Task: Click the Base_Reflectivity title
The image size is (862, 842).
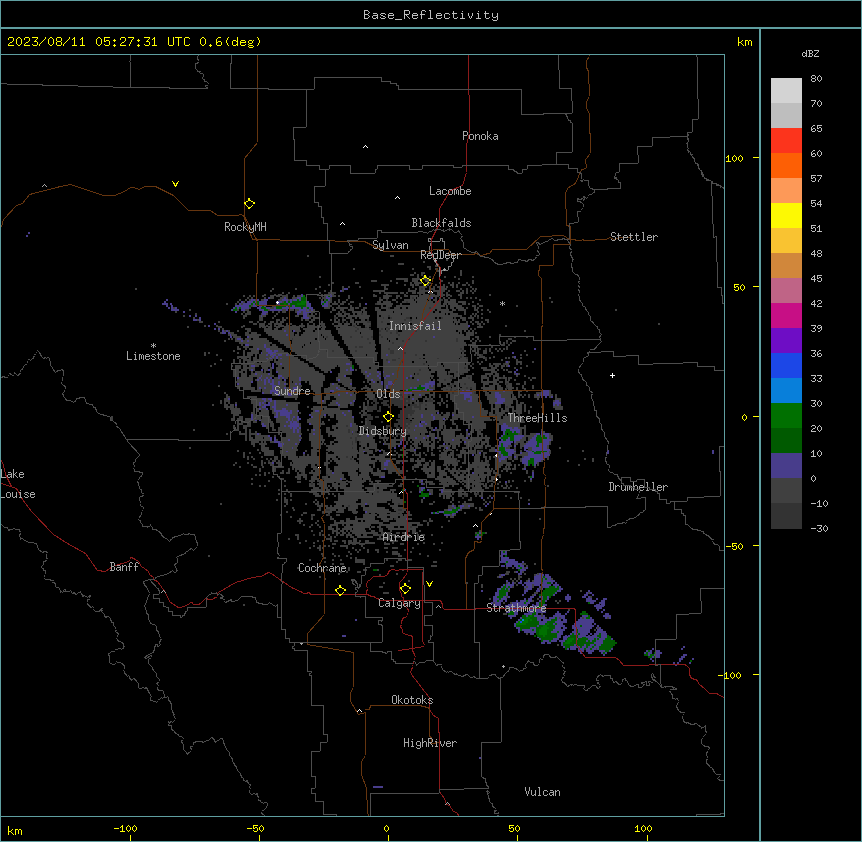Action: click(x=431, y=15)
